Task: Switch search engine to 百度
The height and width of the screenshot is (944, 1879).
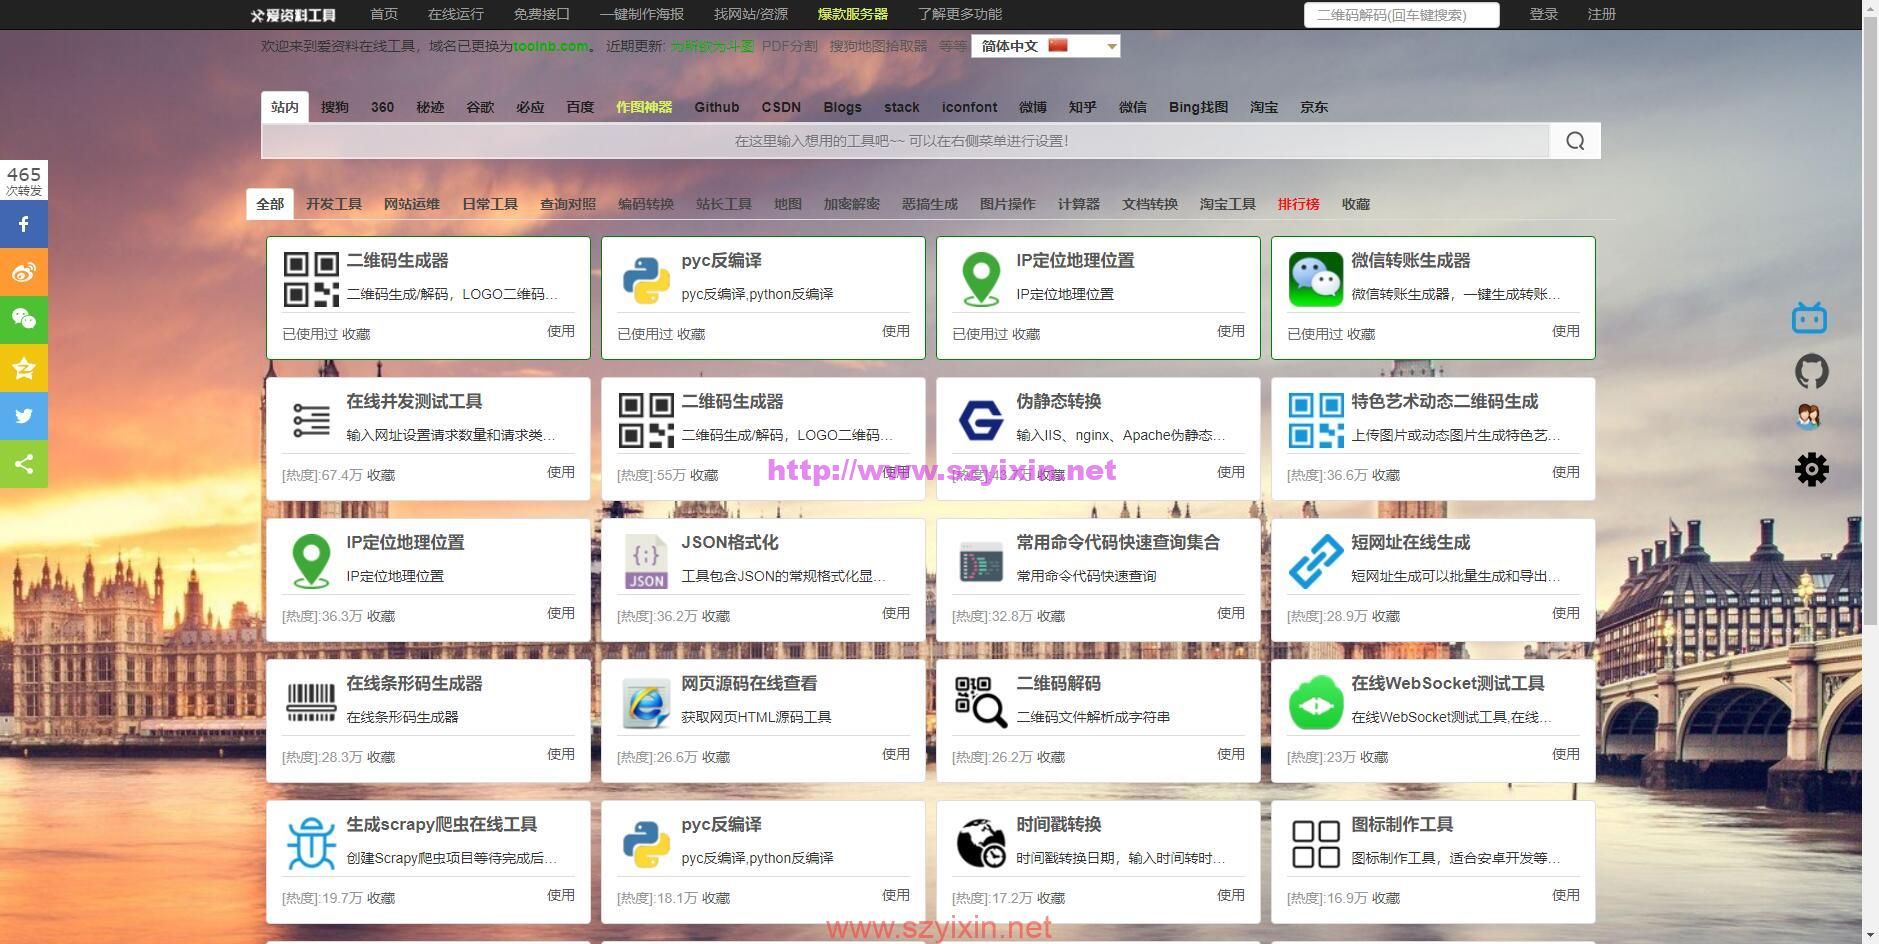Action: (580, 107)
